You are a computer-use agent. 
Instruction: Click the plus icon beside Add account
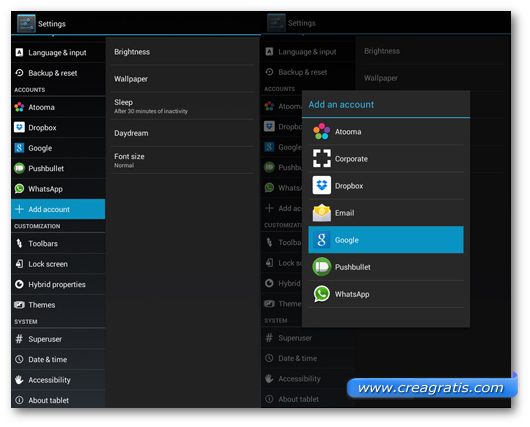tap(19, 209)
